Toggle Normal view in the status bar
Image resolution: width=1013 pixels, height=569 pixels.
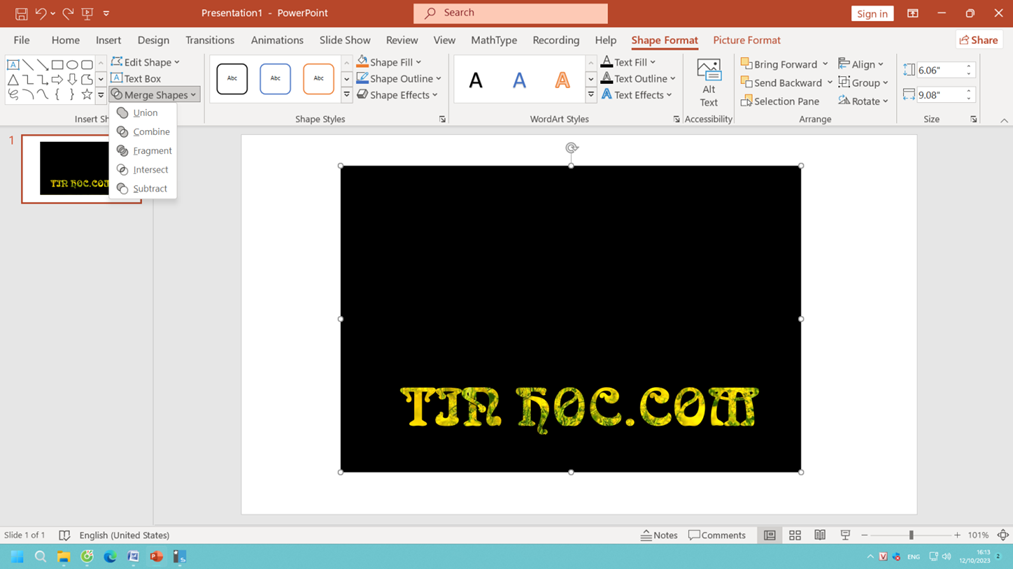tap(769, 536)
